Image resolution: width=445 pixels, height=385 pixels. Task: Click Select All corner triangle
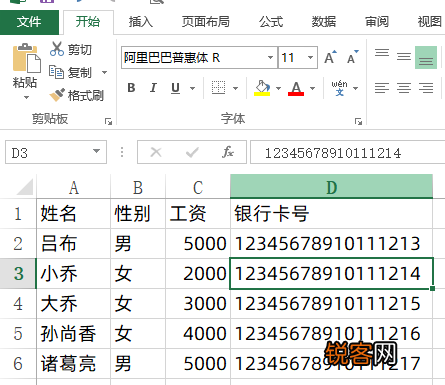[25, 187]
